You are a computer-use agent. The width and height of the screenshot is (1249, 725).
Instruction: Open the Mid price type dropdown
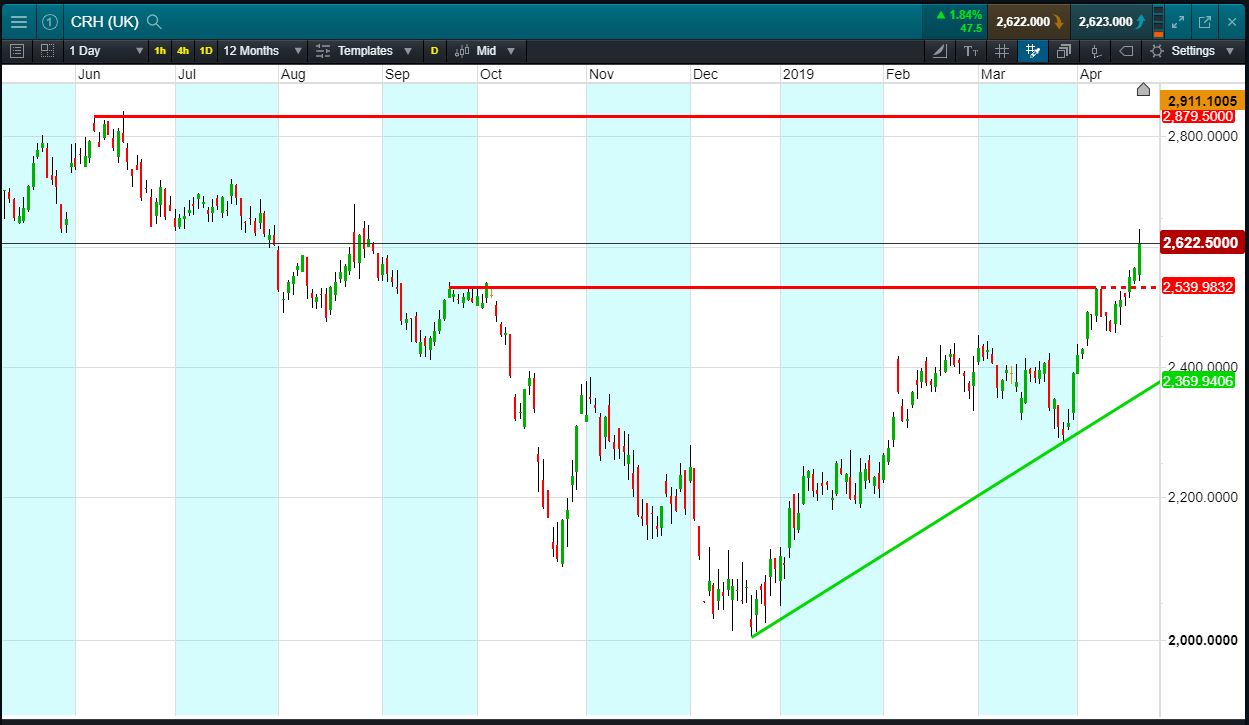(496, 50)
